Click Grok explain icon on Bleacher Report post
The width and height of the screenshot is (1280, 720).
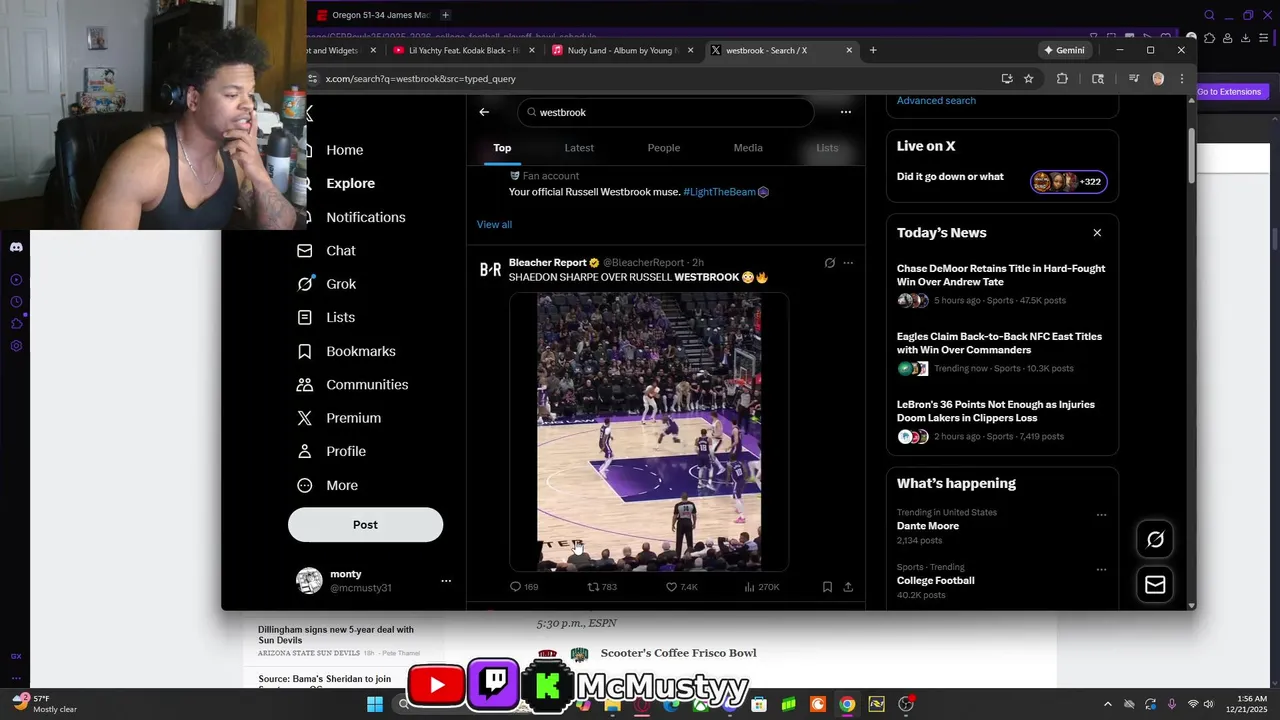pyautogui.click(x=829, y=263)
